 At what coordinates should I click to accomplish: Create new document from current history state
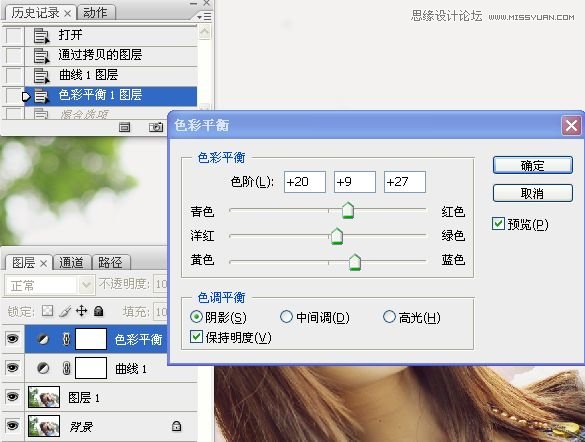[x=124, y=127]
